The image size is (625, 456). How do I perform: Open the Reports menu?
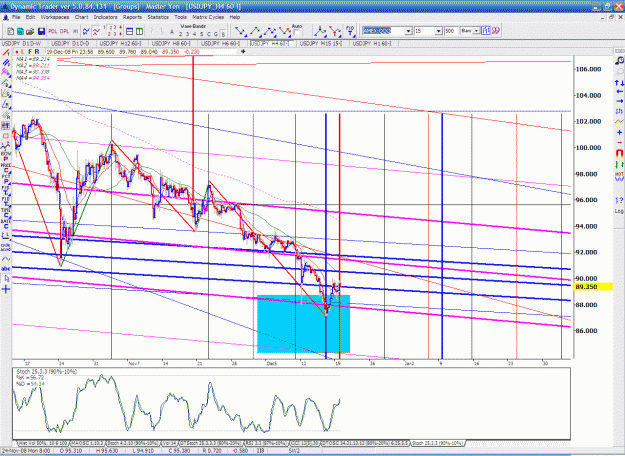[132, 17]
